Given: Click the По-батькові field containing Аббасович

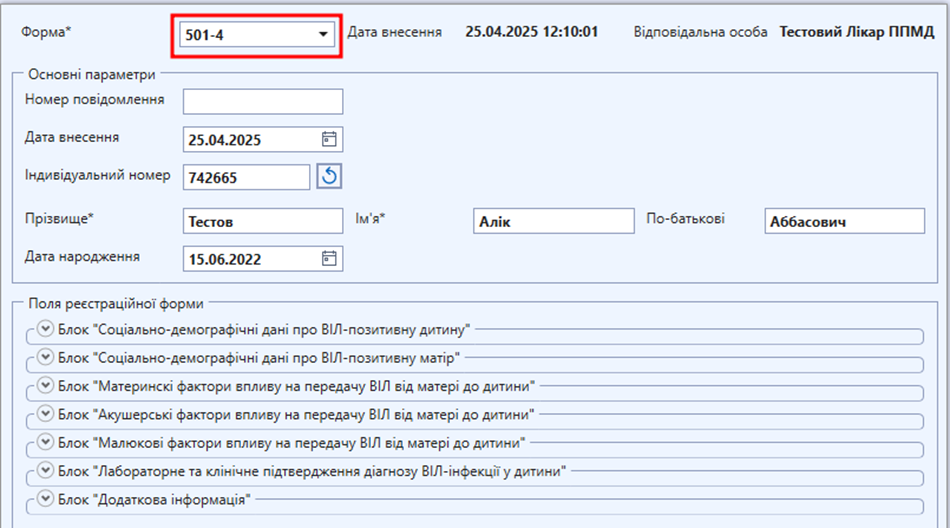Looking at the screenshot, I should pyautogui.click(x=844, y=221).
